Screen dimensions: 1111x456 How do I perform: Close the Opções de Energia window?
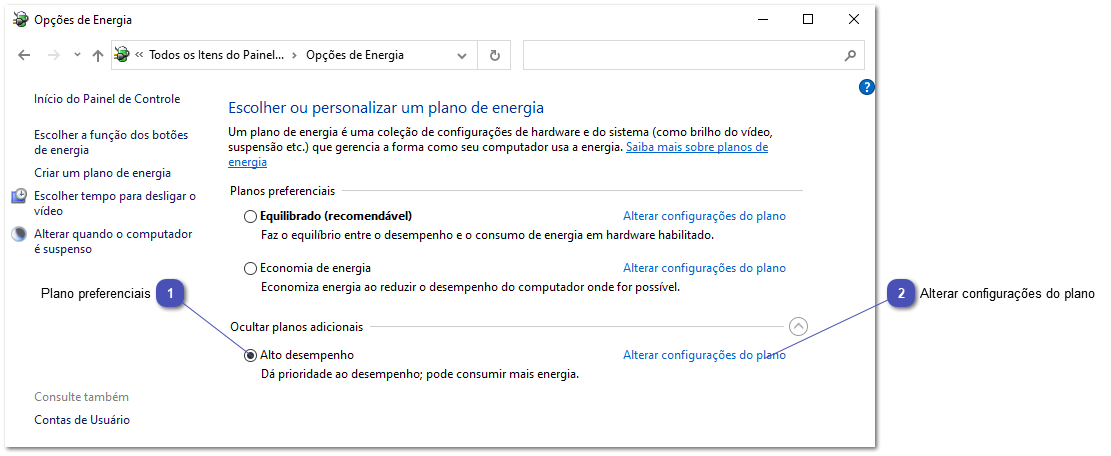pos(854,20)
